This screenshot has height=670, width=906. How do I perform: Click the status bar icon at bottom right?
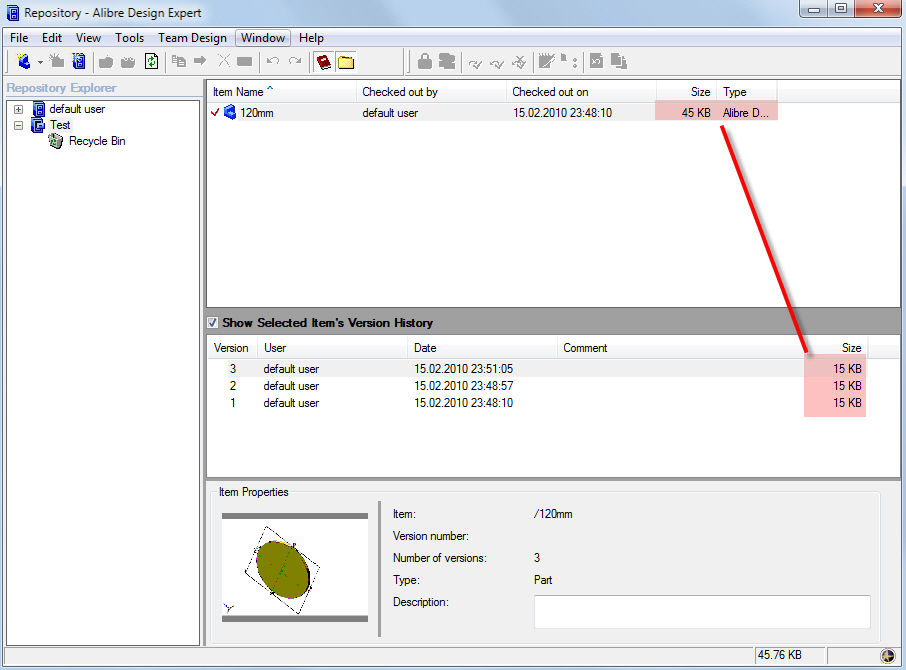(888, 655)
